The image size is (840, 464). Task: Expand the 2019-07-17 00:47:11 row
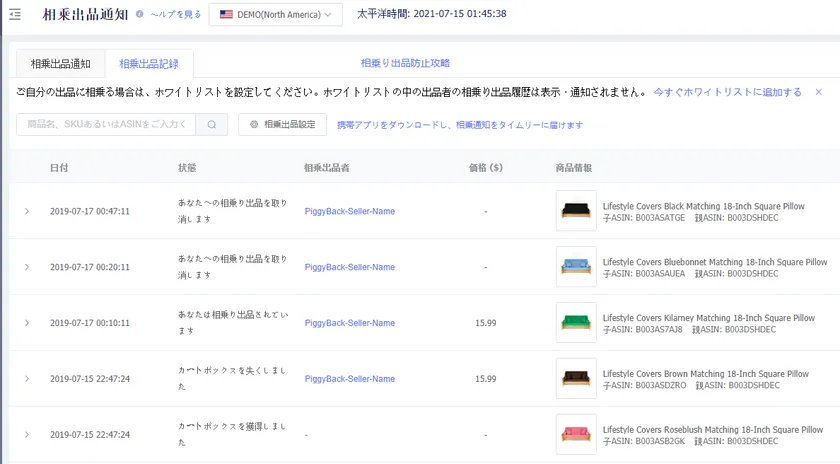click(x=27, y=211)
